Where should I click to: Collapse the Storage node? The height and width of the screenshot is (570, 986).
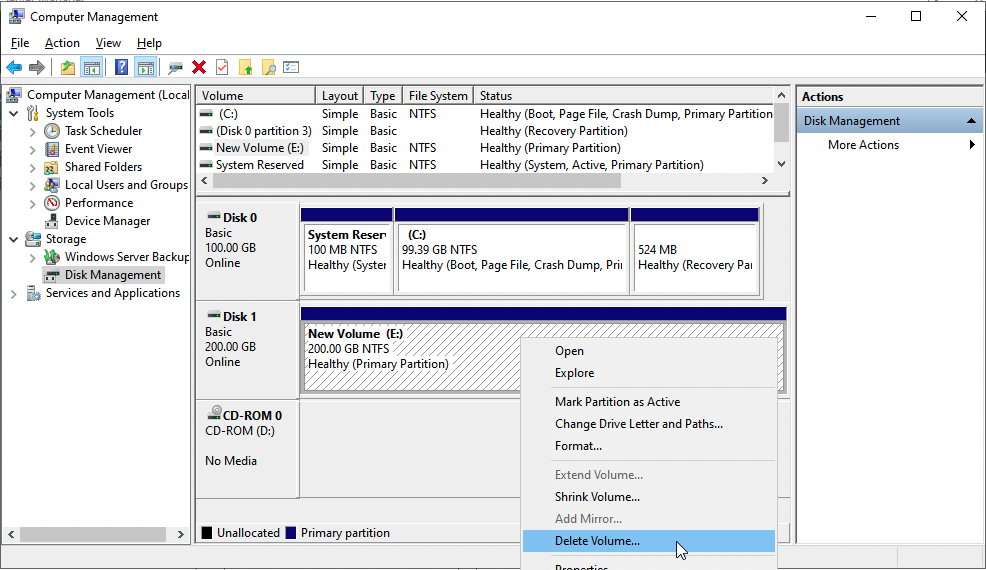point(14,239)
